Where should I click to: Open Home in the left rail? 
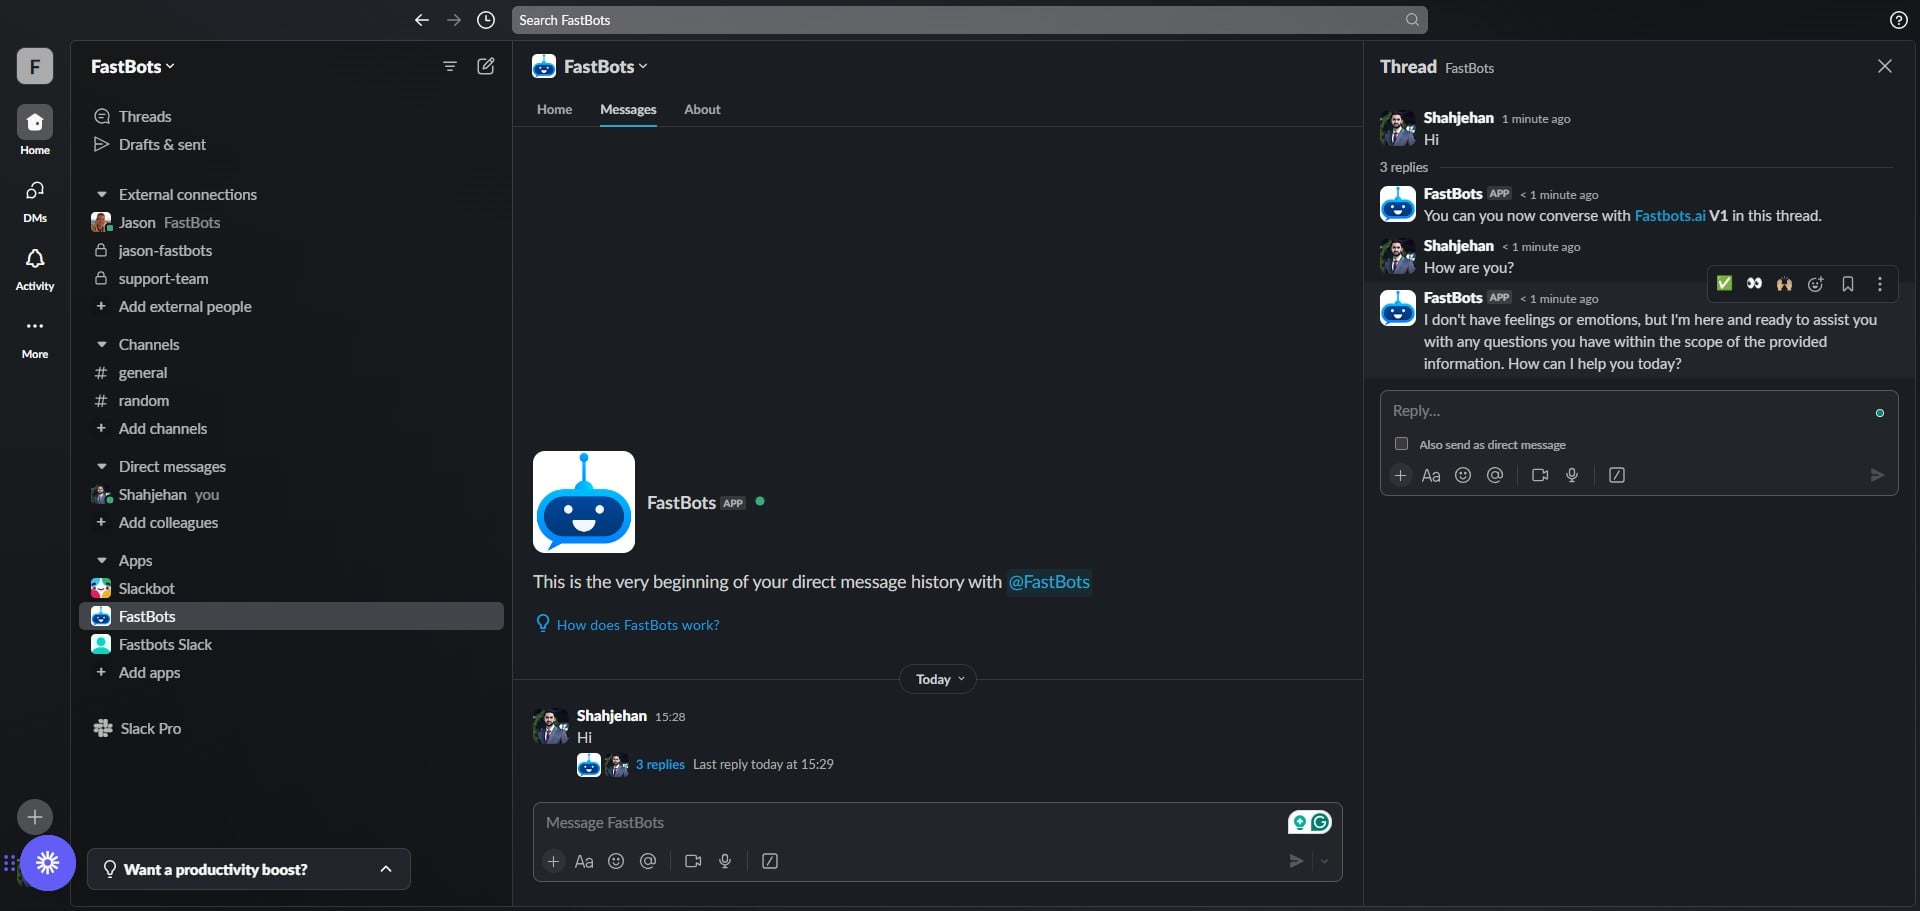(35, 131)
